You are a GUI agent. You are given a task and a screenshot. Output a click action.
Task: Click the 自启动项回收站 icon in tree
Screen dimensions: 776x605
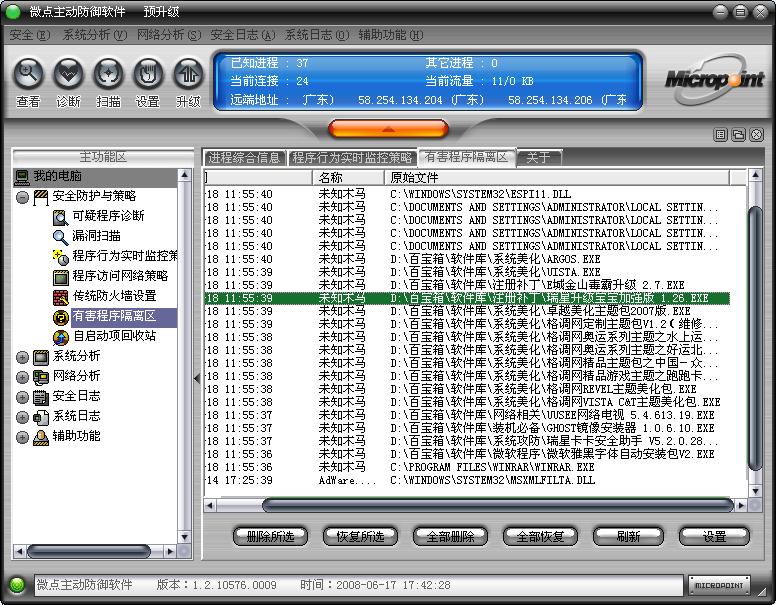(60, 338)
